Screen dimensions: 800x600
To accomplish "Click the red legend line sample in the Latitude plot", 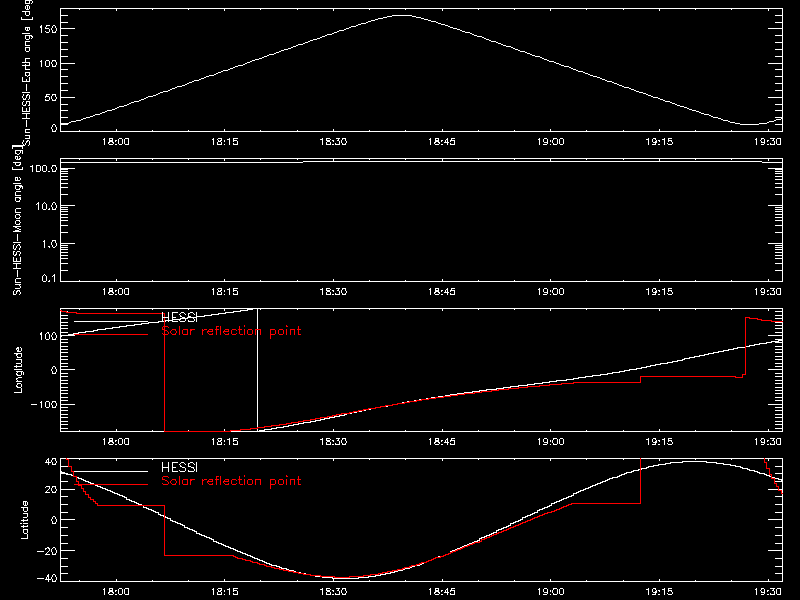I will click(111, 484).
